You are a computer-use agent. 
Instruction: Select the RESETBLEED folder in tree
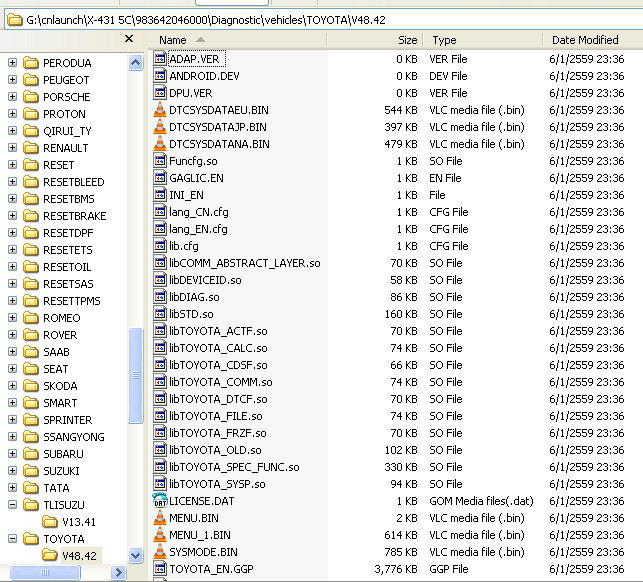point(74,182)
